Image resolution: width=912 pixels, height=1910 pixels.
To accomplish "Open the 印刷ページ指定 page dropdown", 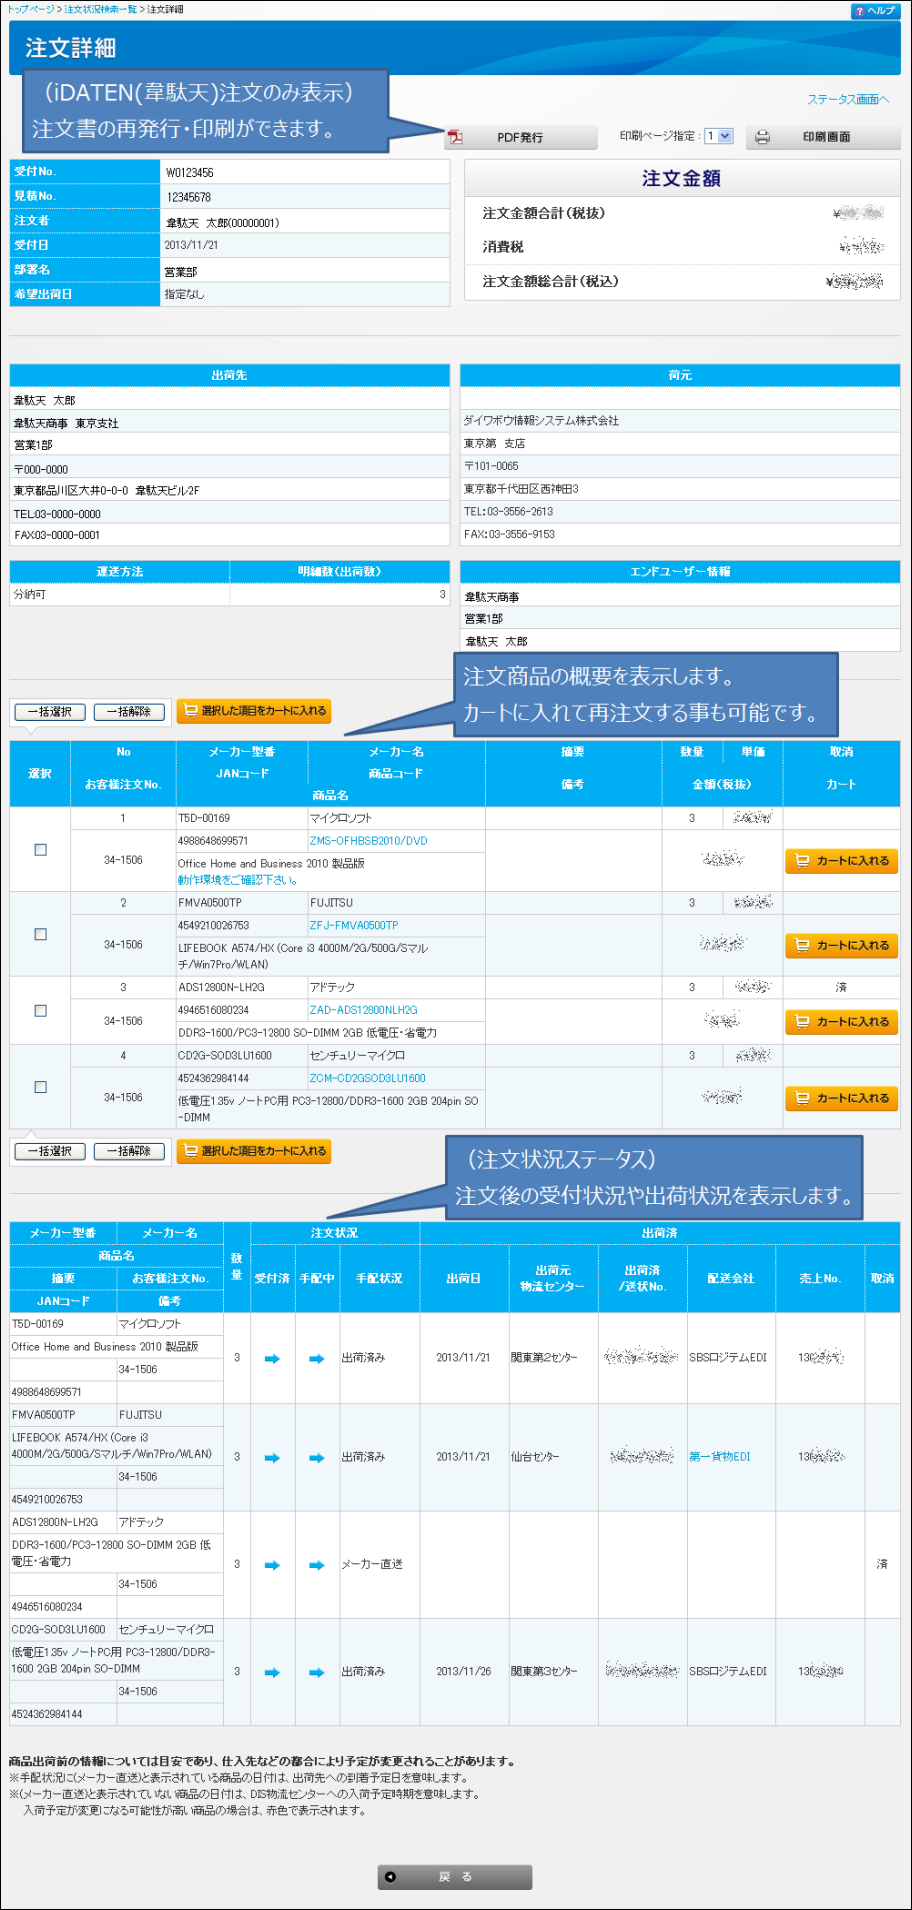I will 719,137.
